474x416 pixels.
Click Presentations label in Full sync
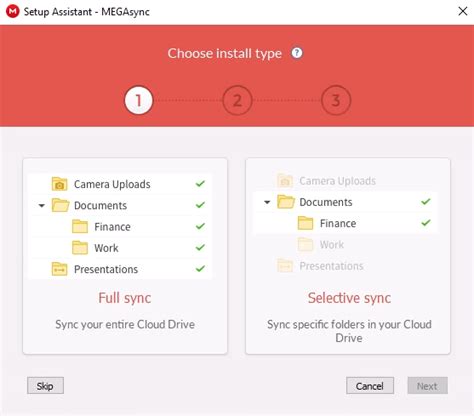[106, 269]
